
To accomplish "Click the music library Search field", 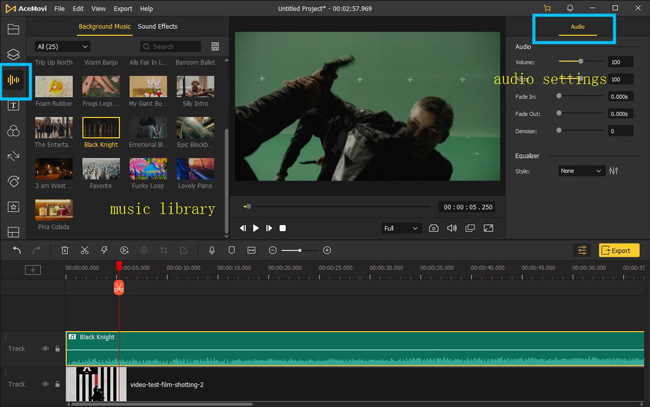I will point(171,47).
